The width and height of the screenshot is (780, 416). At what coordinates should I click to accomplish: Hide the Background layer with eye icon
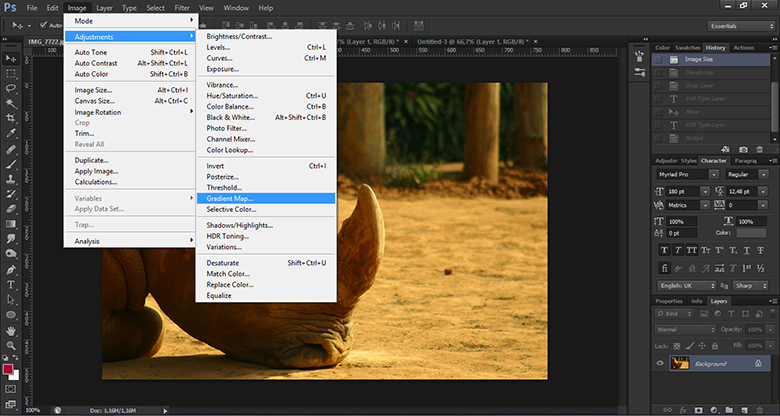point(660,363)
